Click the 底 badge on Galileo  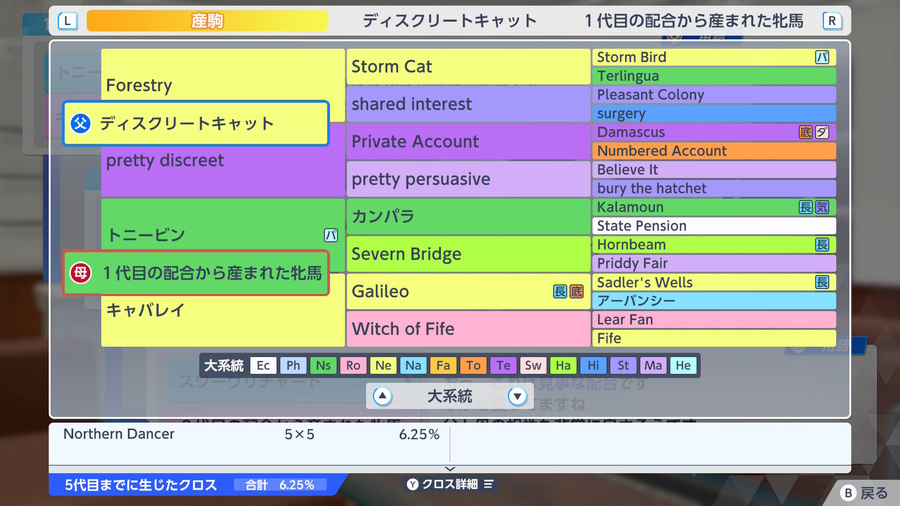click(576, 291)
